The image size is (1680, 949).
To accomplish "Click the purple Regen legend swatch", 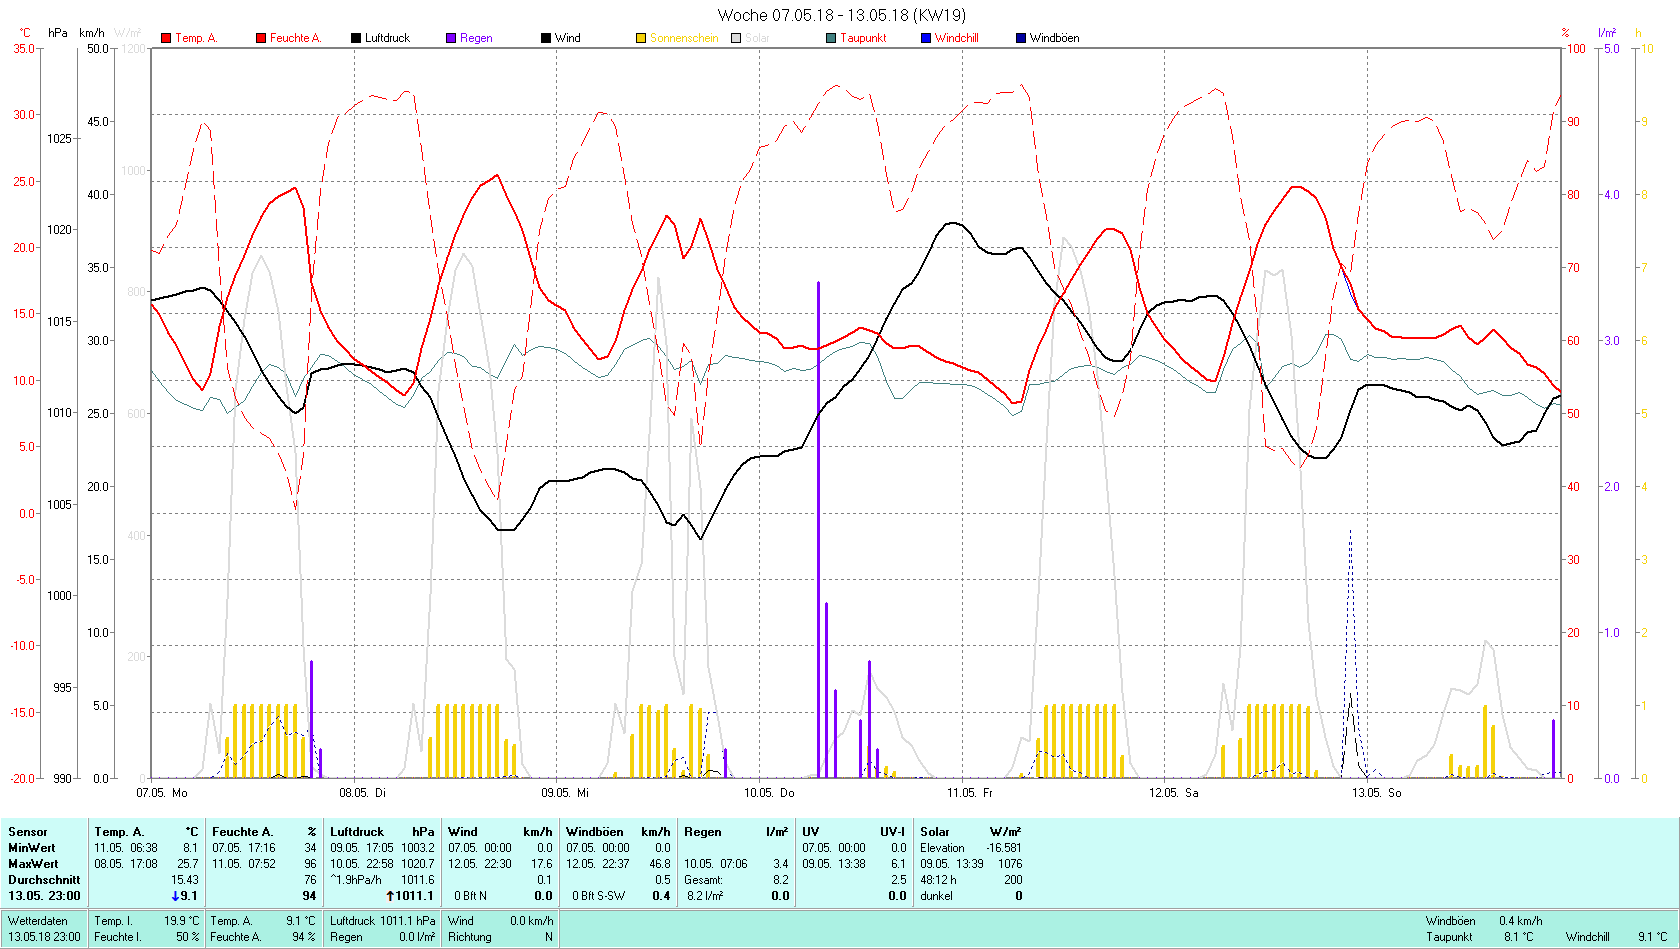I will click(451, 38).
